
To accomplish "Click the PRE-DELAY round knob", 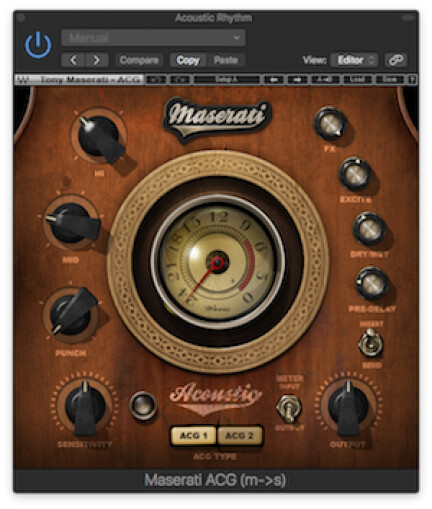I will (x=372, y=283).
